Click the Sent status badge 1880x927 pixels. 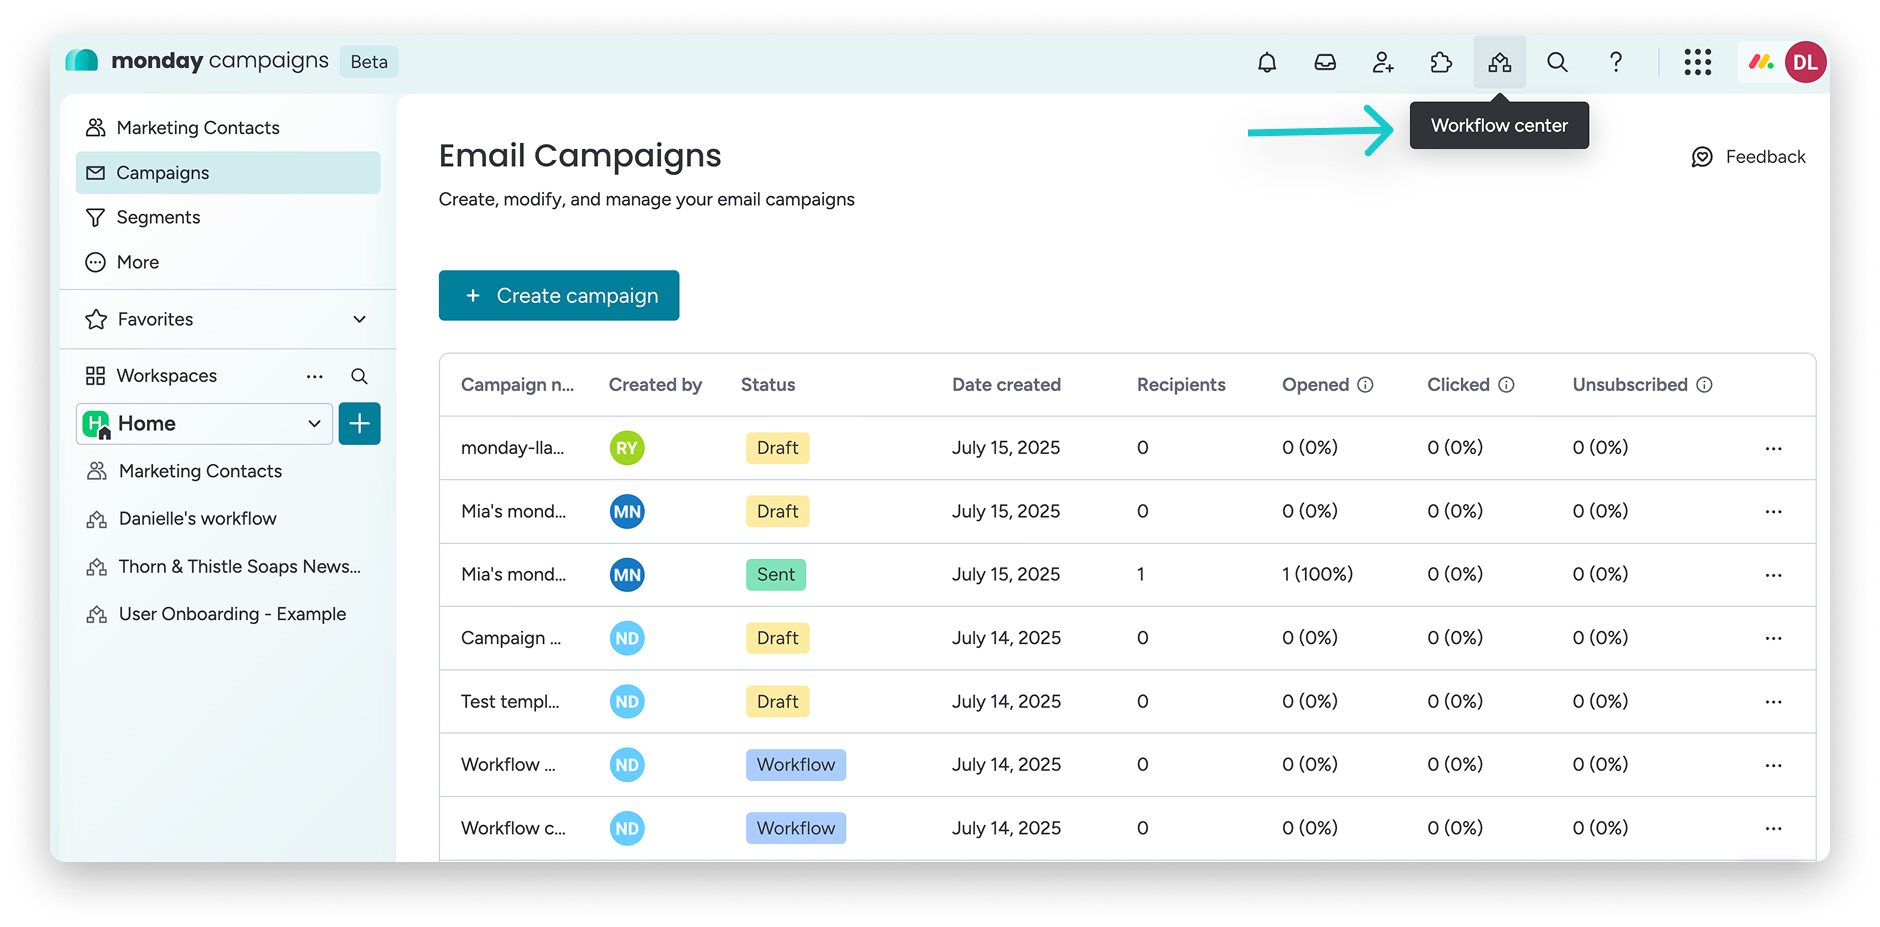tap(776, 575)
